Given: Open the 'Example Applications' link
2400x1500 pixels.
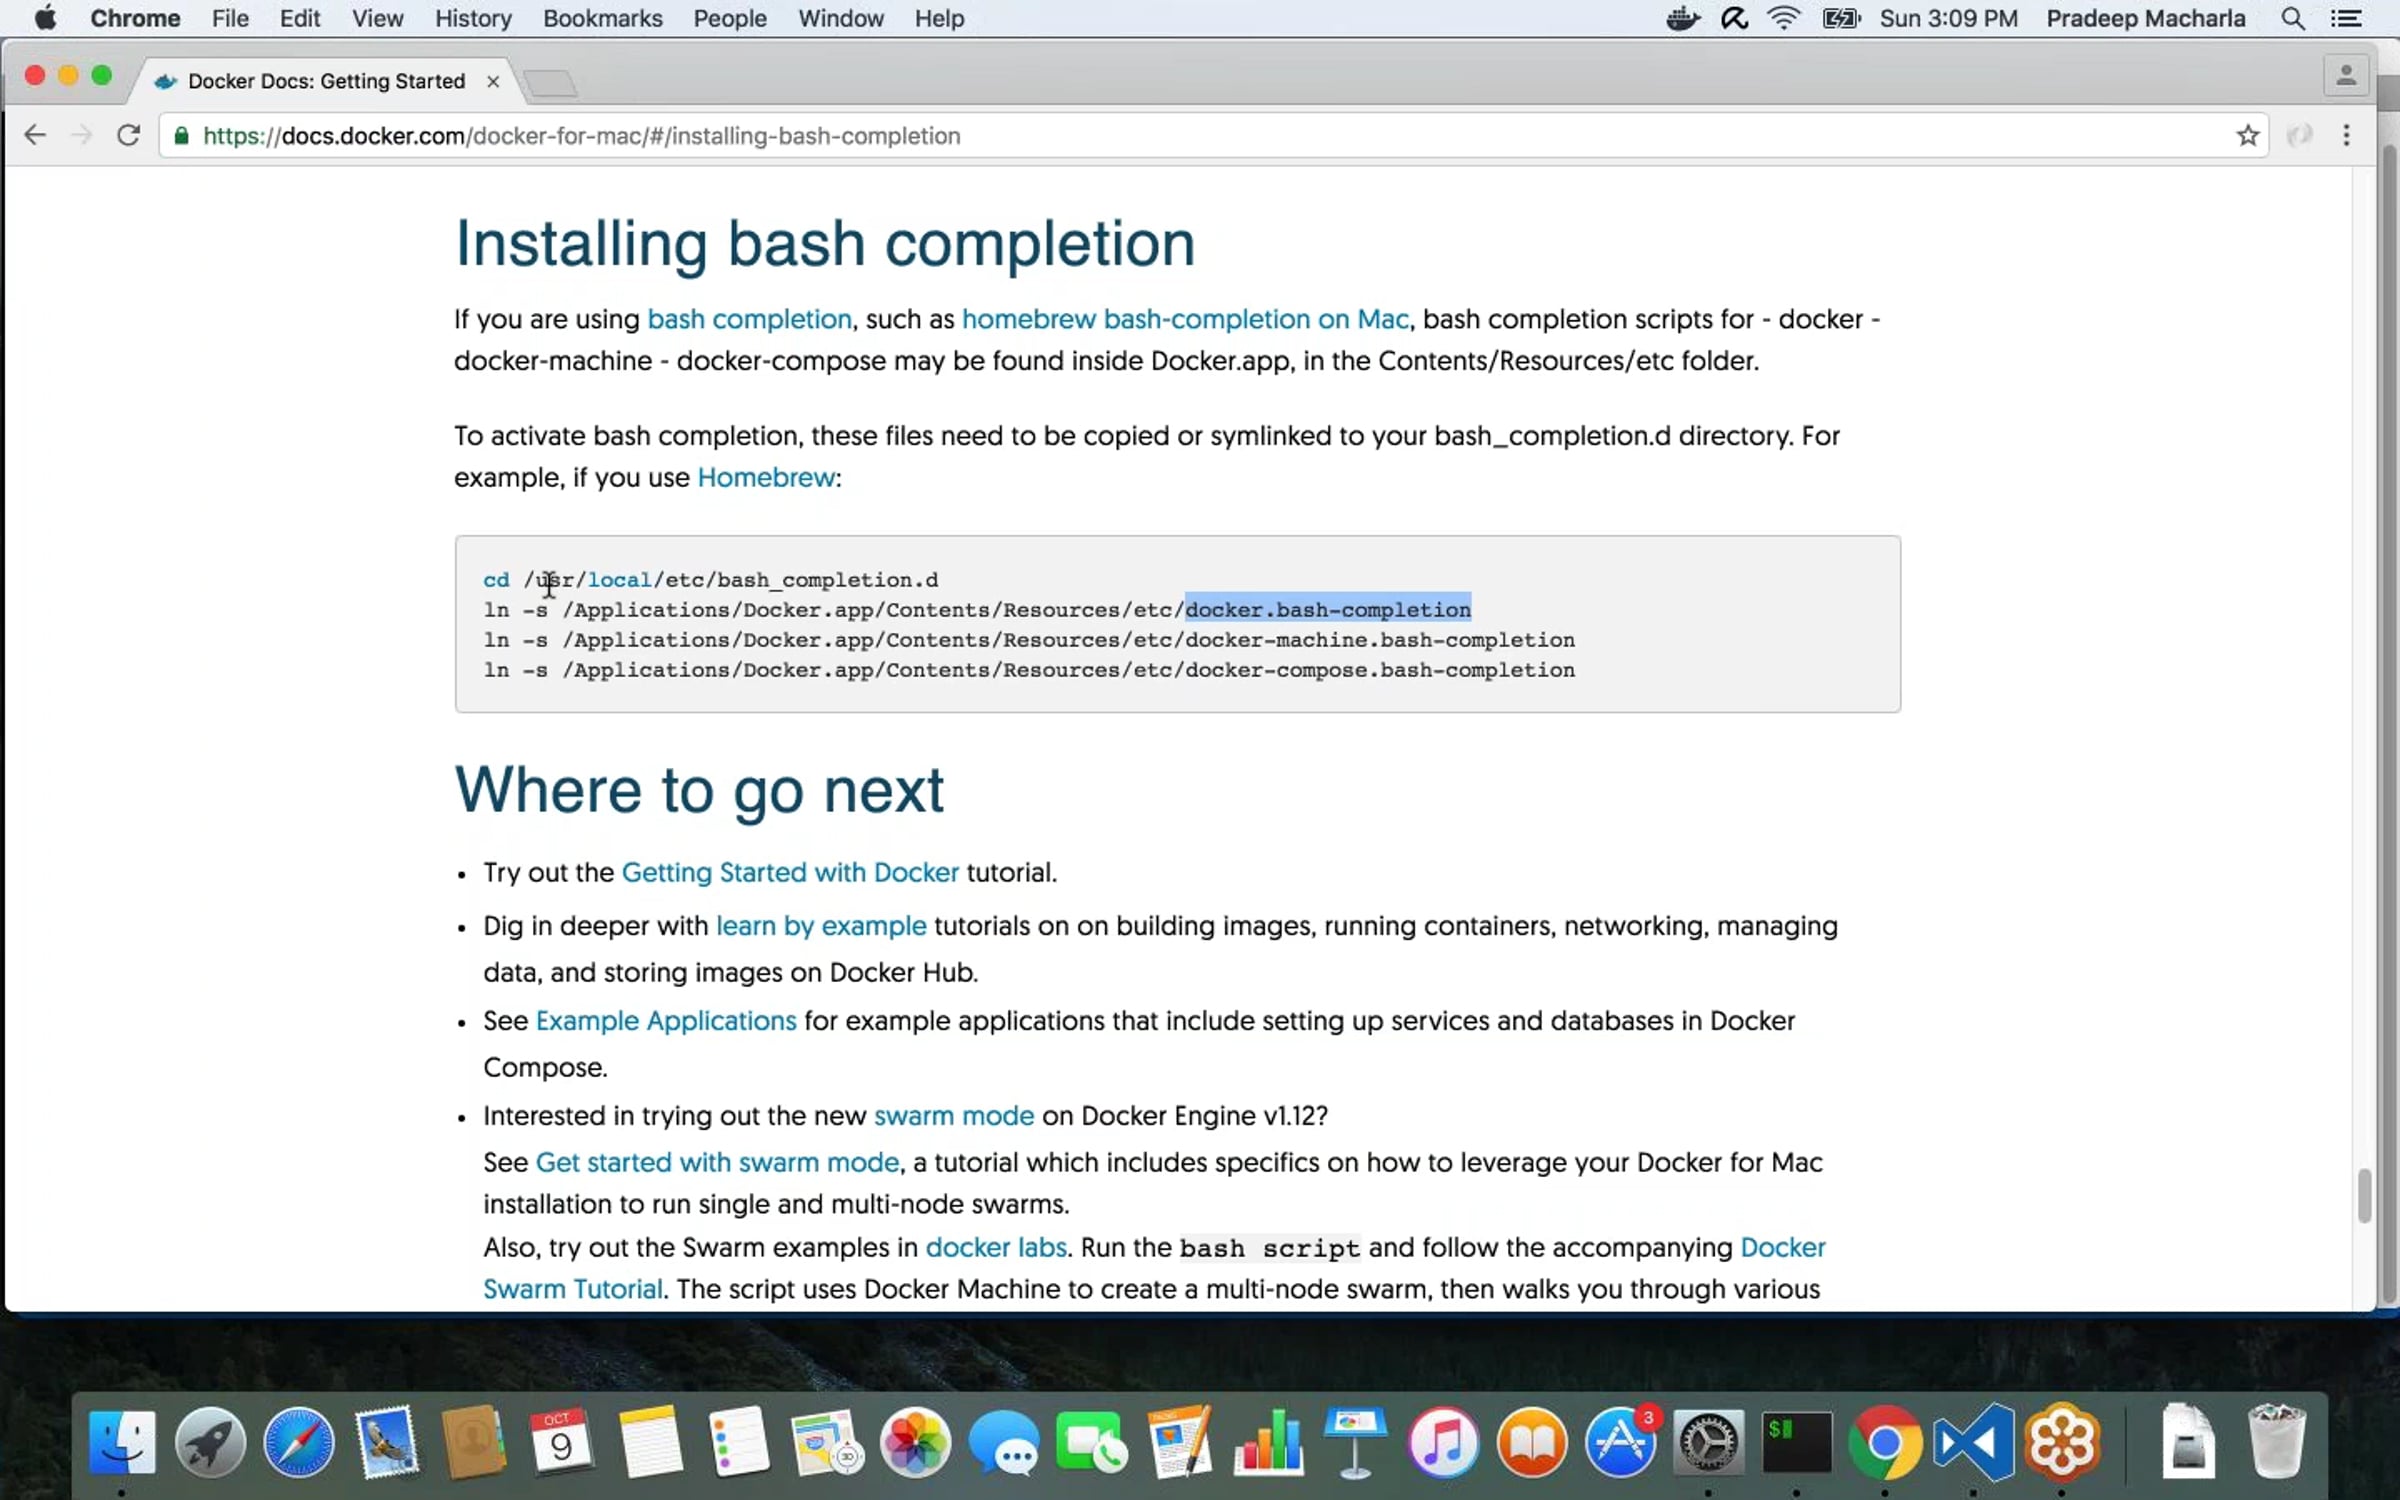Looking at the screenshot, I should [666, 1021].
